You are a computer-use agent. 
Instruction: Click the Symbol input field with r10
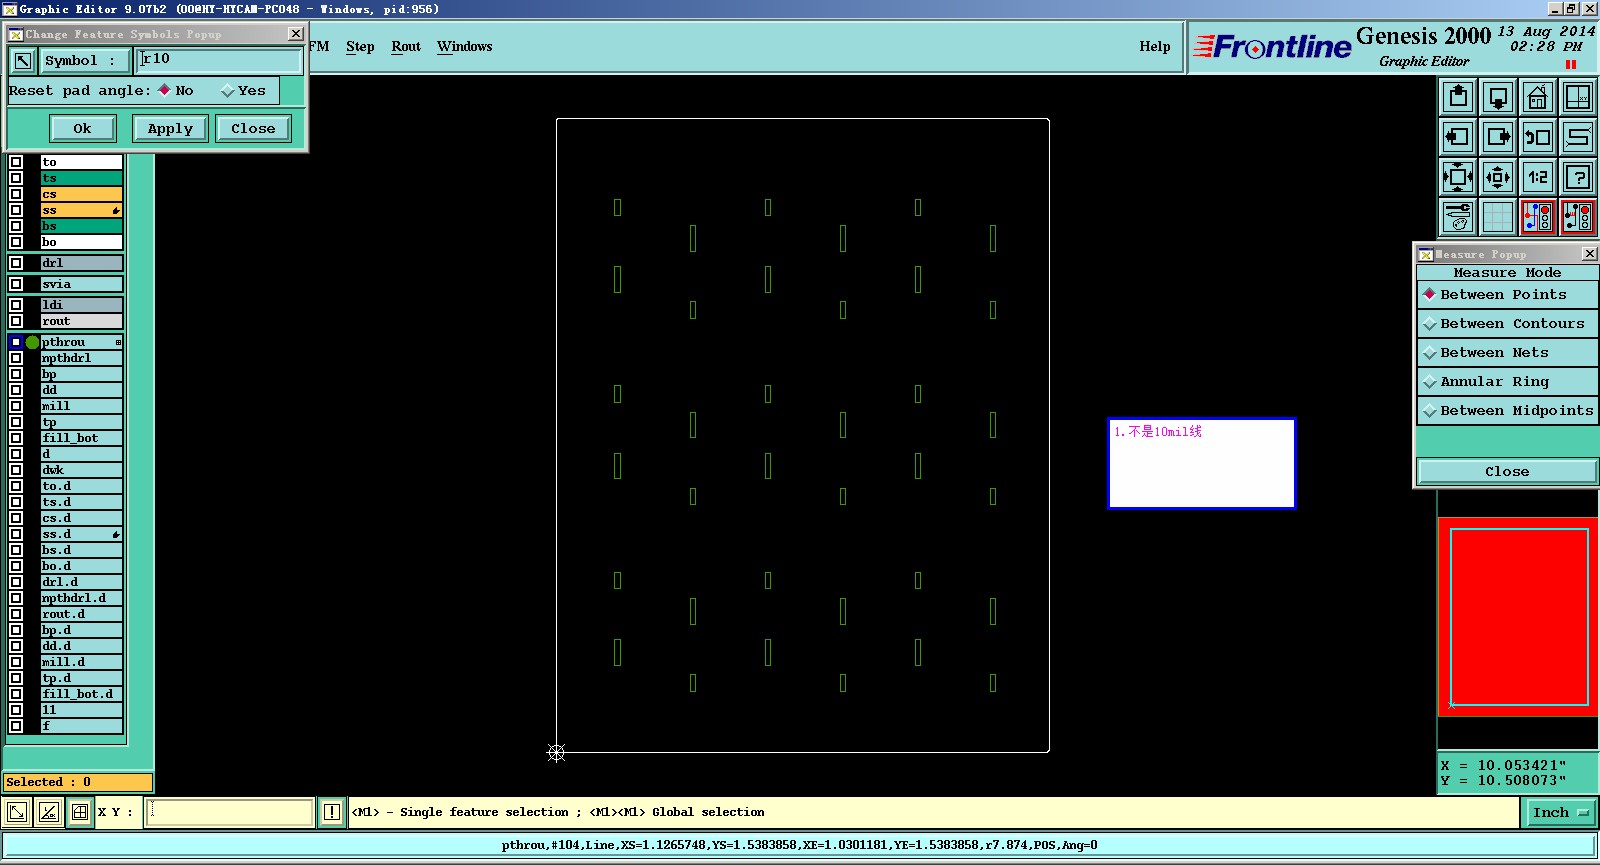[x=219, y=60]
